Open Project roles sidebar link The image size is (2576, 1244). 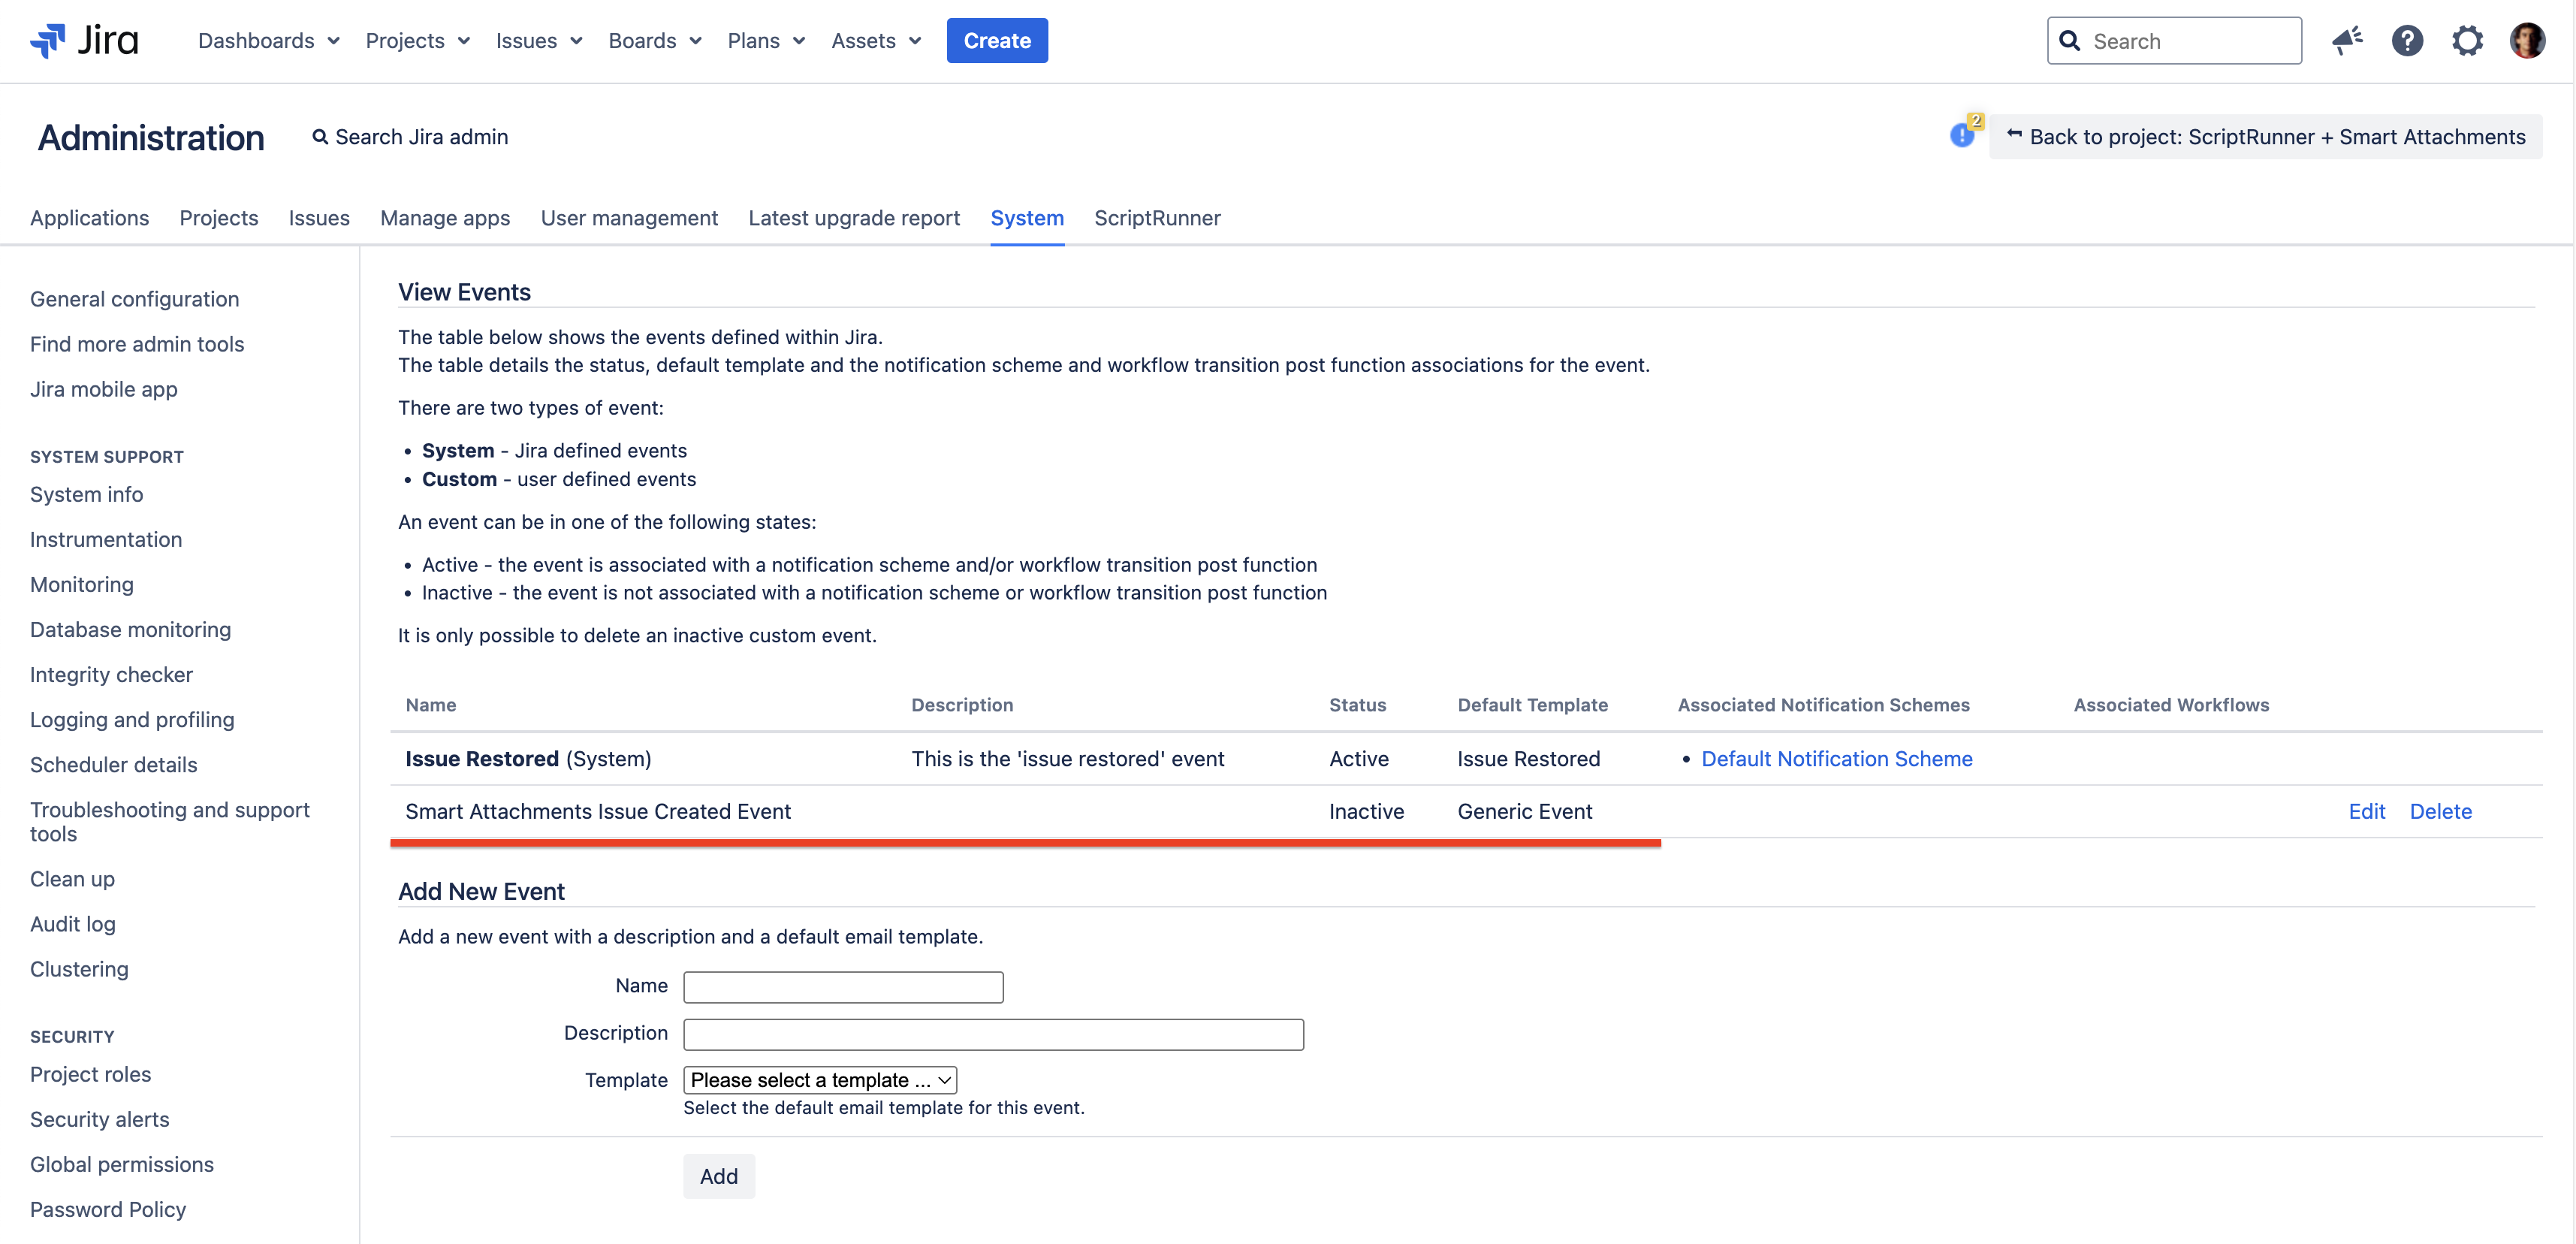90,1074
